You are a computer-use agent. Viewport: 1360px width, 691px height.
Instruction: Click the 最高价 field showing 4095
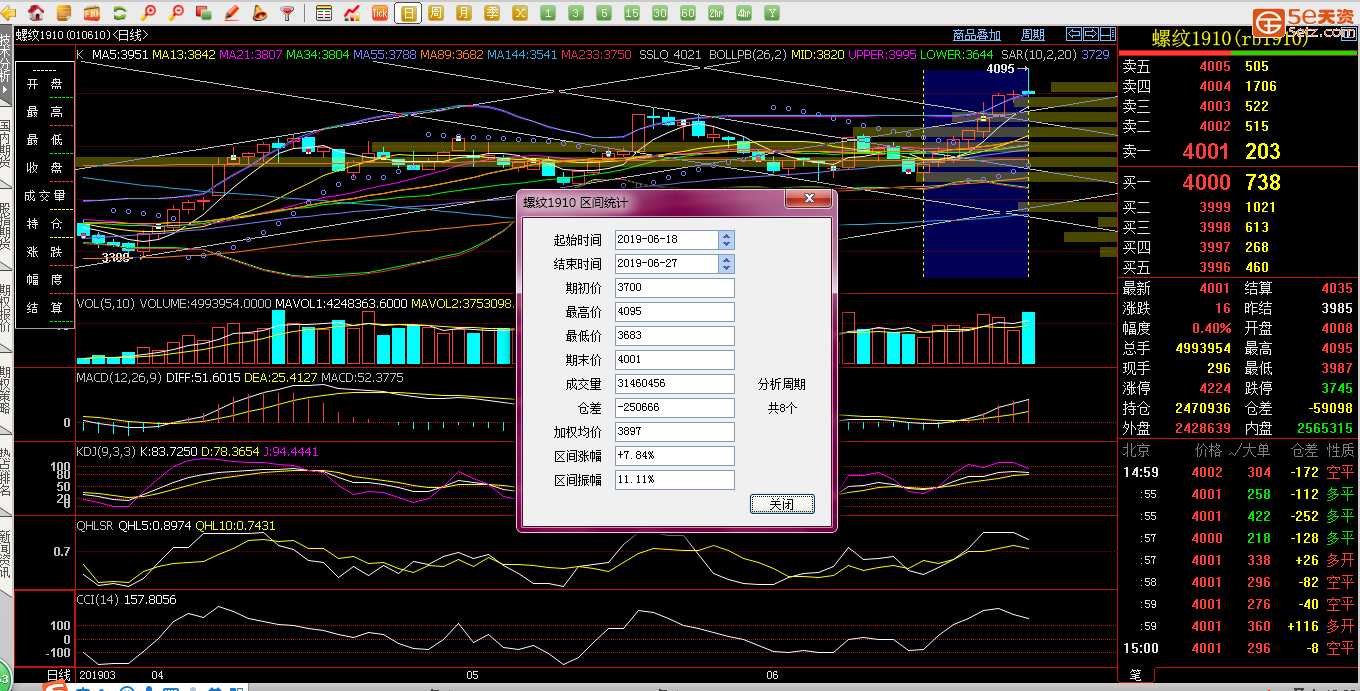pos(675,312)
